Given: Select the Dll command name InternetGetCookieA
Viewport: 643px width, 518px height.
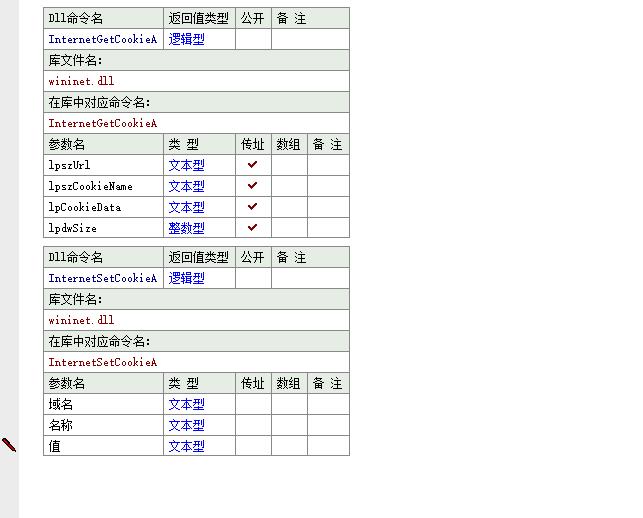Looking at the screenshot, I should pos(103,39).
